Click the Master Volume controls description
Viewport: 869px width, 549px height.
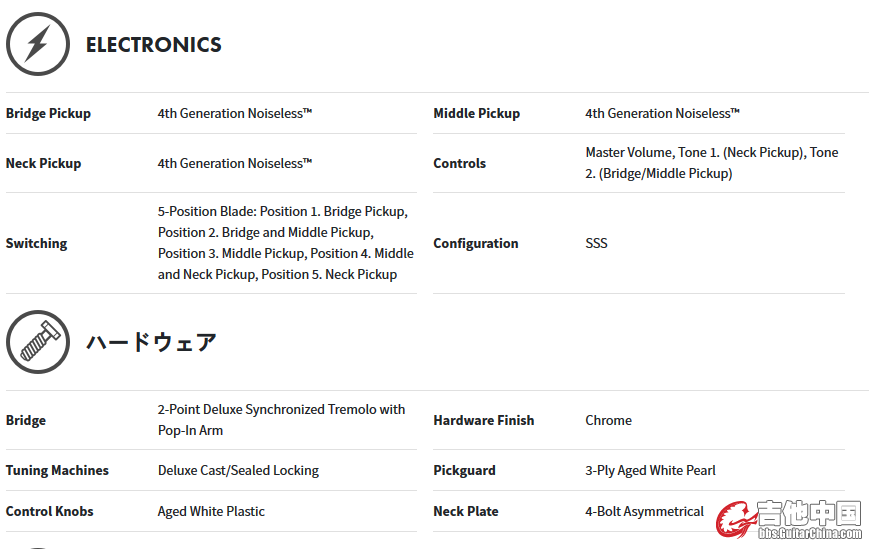pos(711,163)
